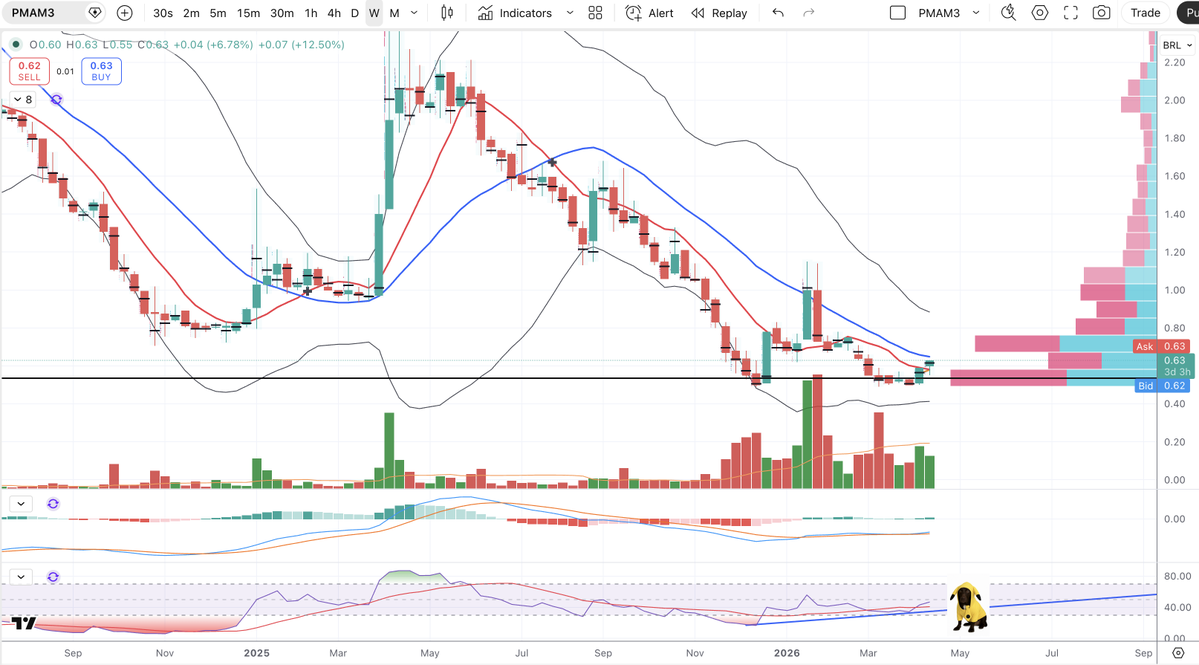Click the Trade button

point(1145,13)
